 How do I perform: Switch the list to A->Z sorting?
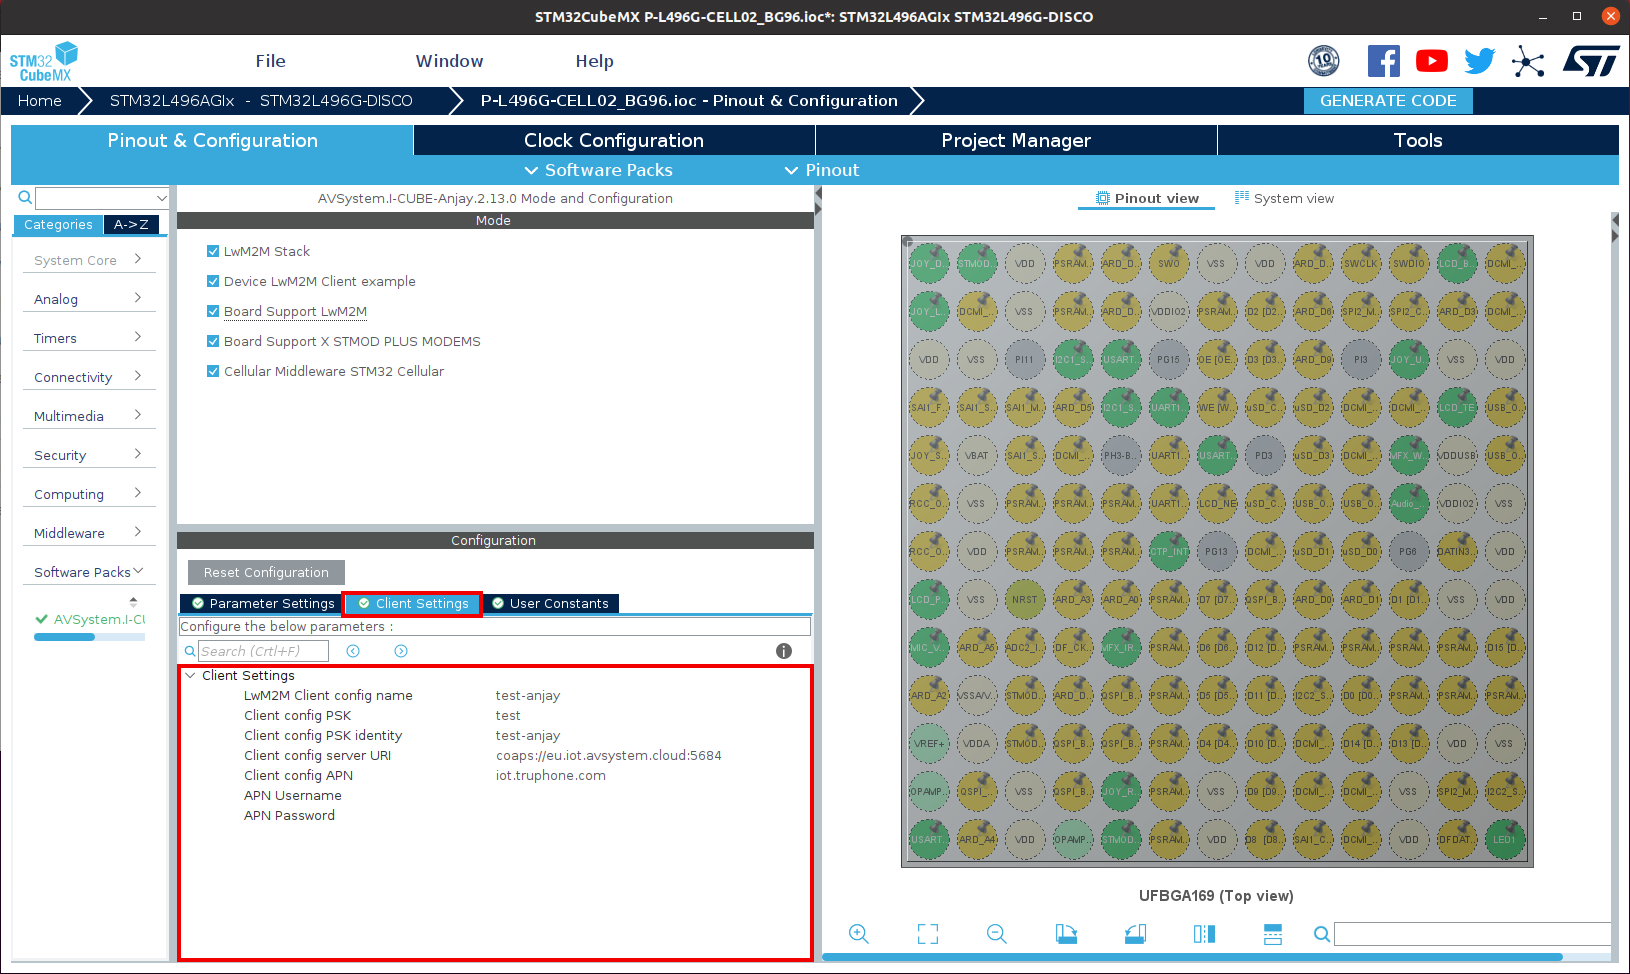click(x=131, y=225)
